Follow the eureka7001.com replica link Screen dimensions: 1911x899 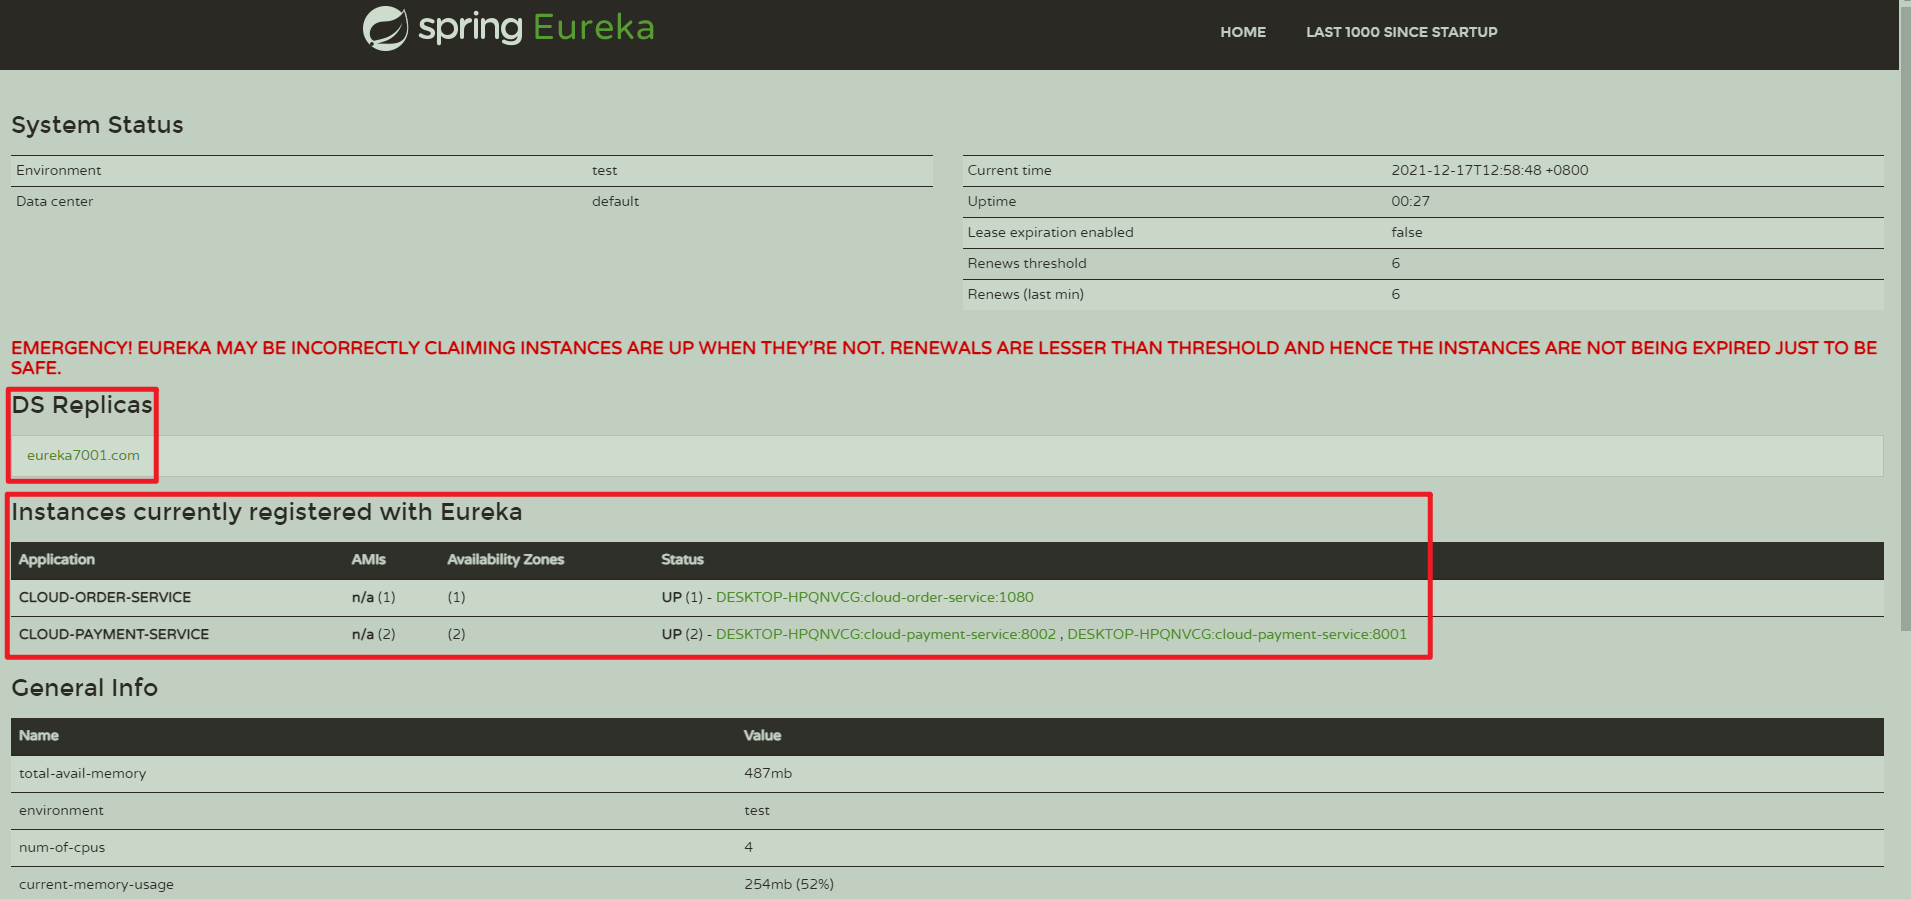[x=83, y=455]
